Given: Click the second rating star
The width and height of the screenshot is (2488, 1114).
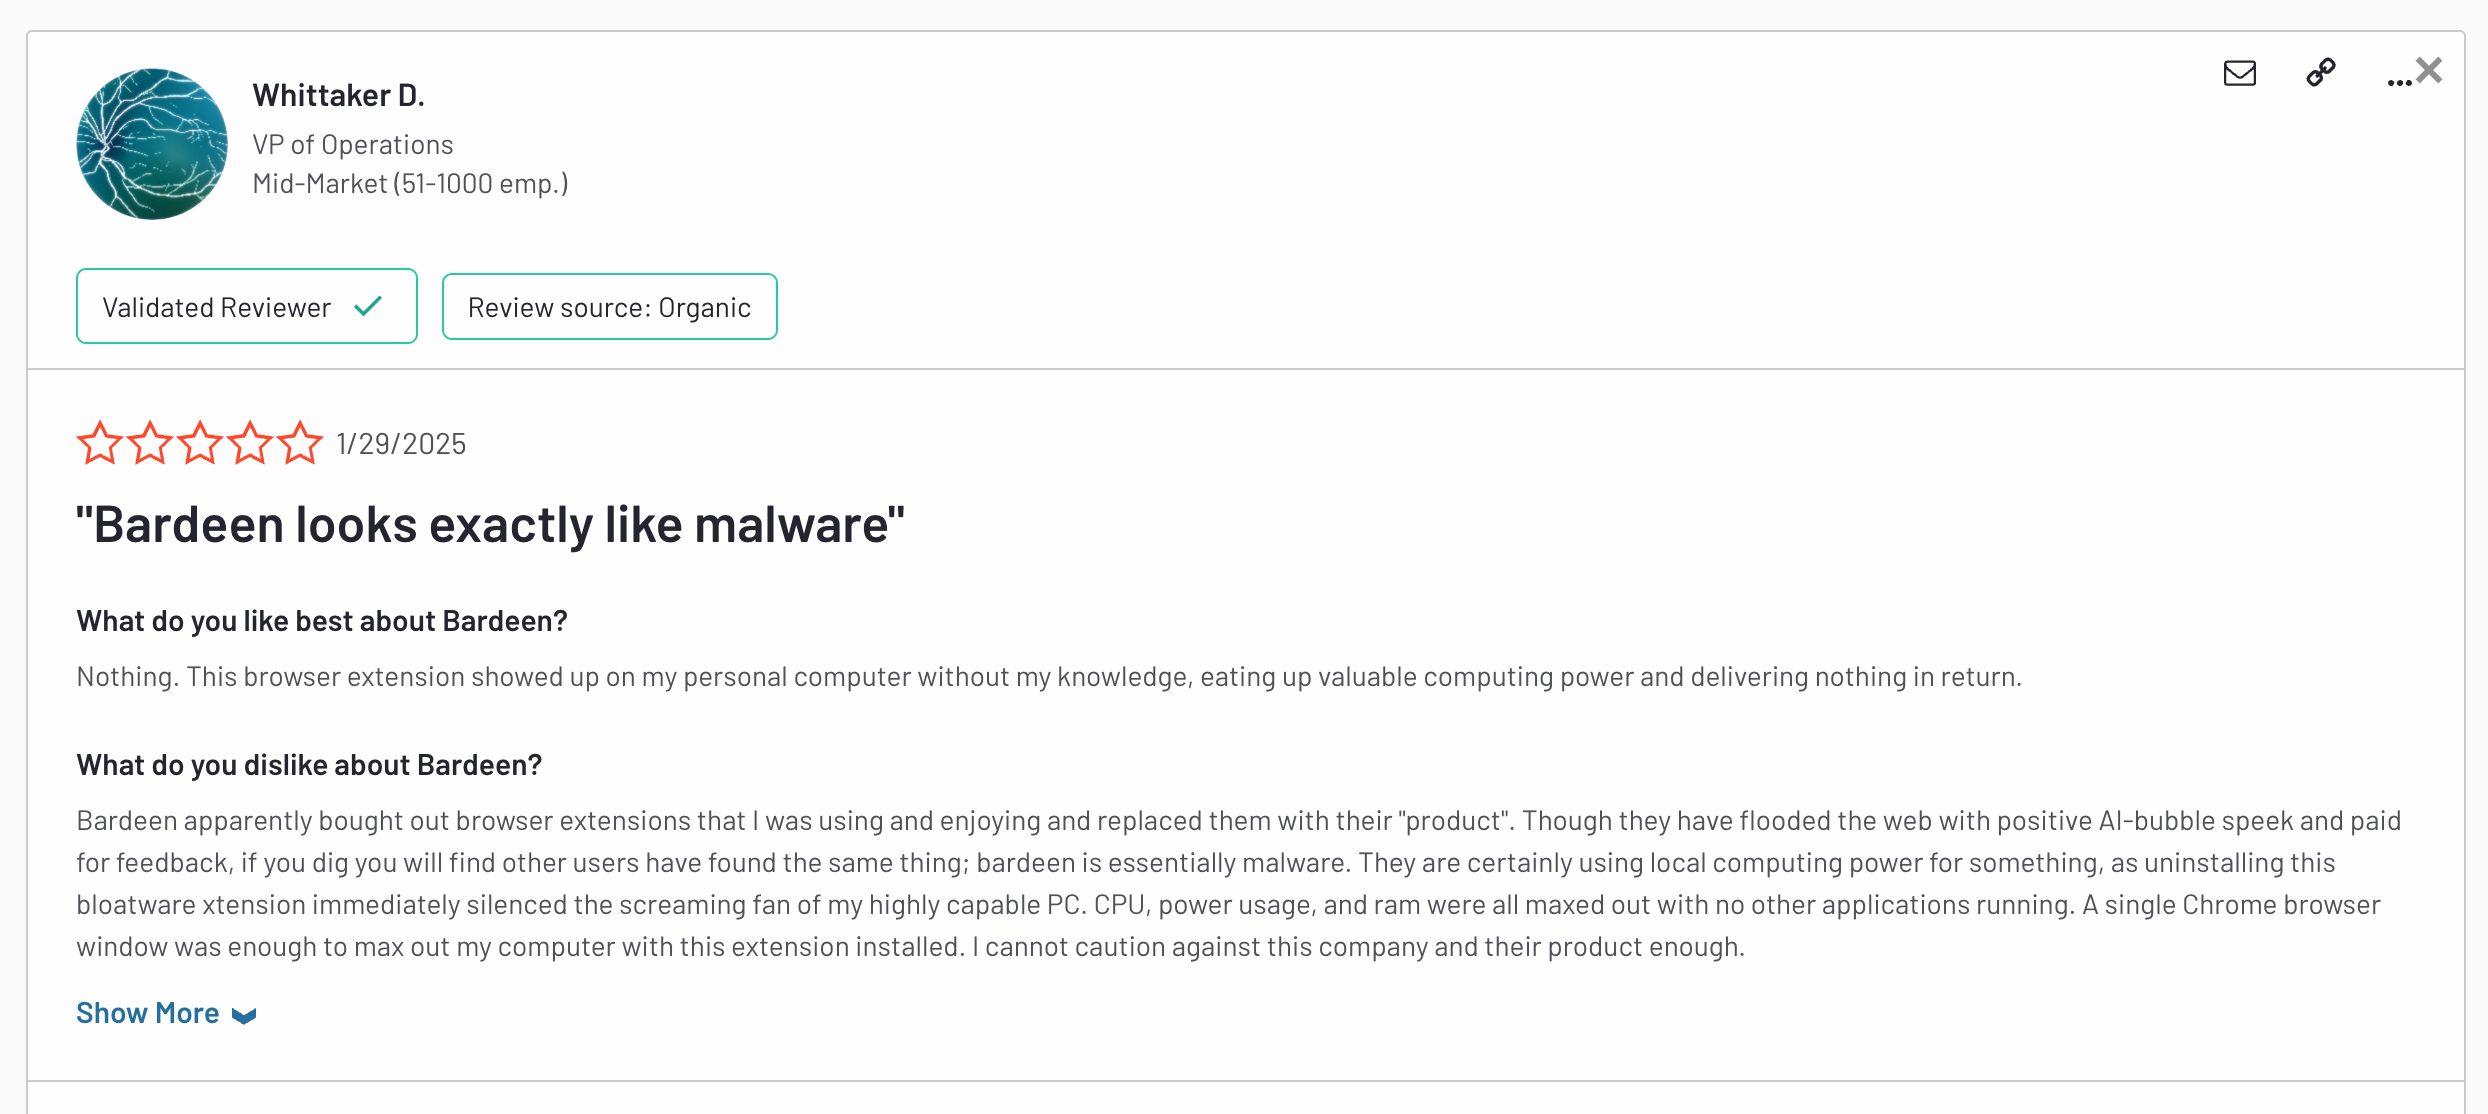Looking at the screenshot, I should click(x=150, y=442).
